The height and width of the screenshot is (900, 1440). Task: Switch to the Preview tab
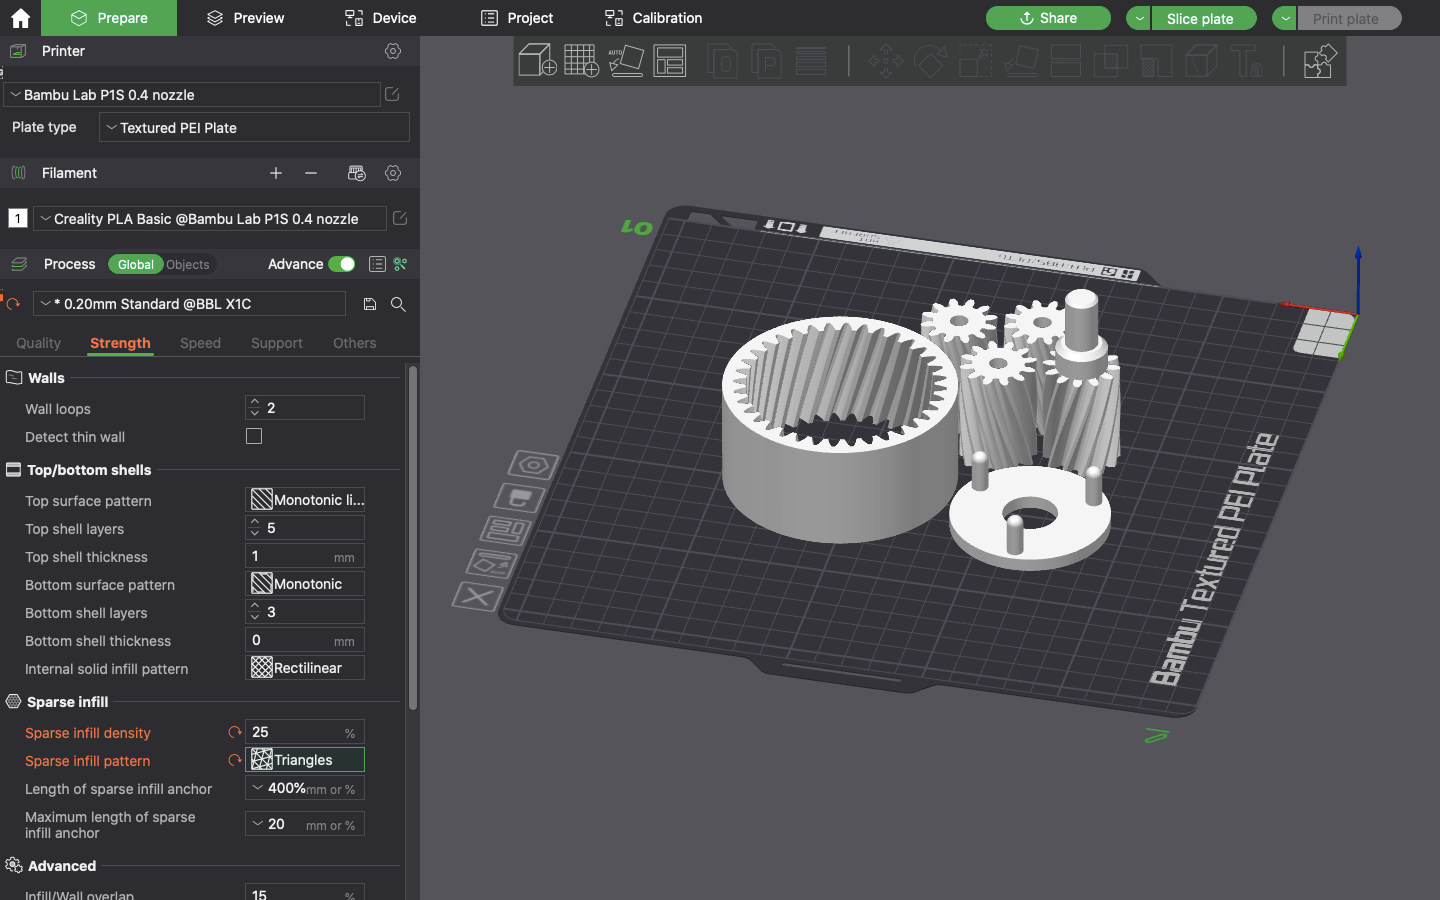click(245, 18)
